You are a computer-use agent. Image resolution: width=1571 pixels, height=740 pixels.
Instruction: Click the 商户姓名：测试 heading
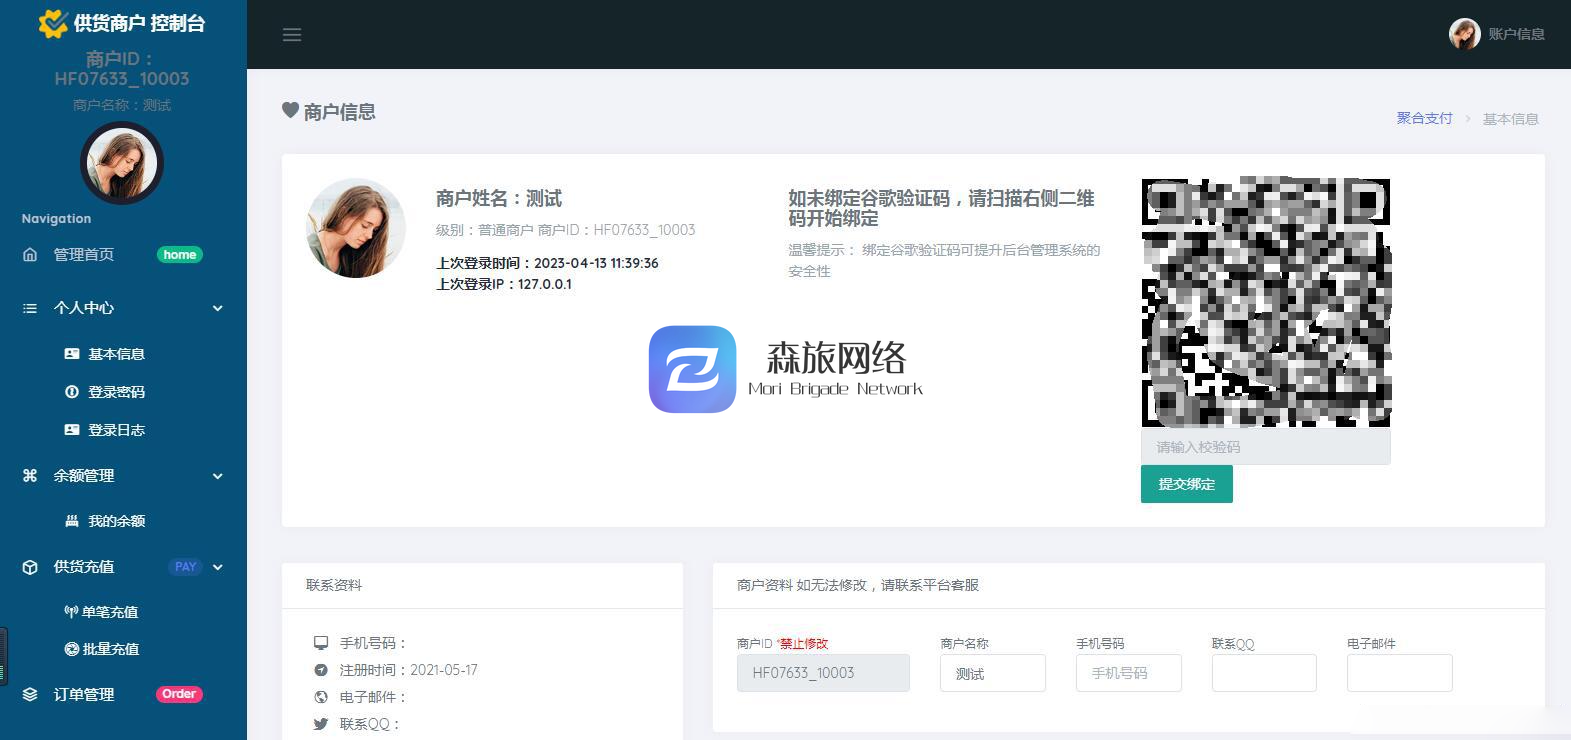click(499, 198)
